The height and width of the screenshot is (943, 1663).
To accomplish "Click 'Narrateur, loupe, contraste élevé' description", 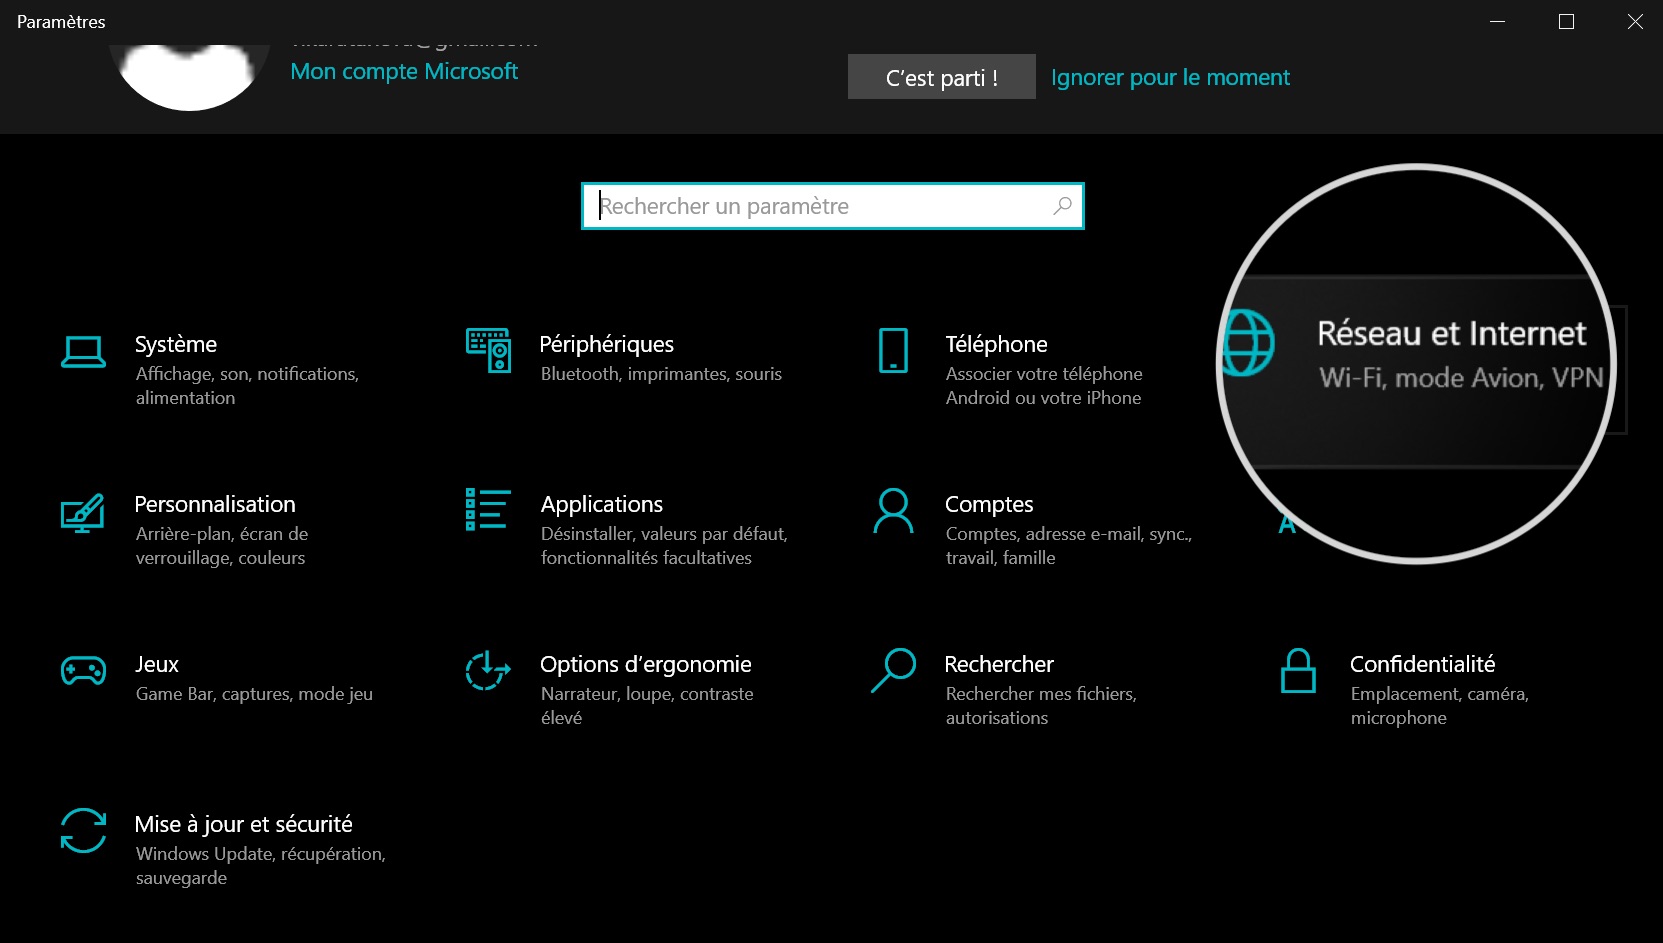I will click(x=647, y=706).
